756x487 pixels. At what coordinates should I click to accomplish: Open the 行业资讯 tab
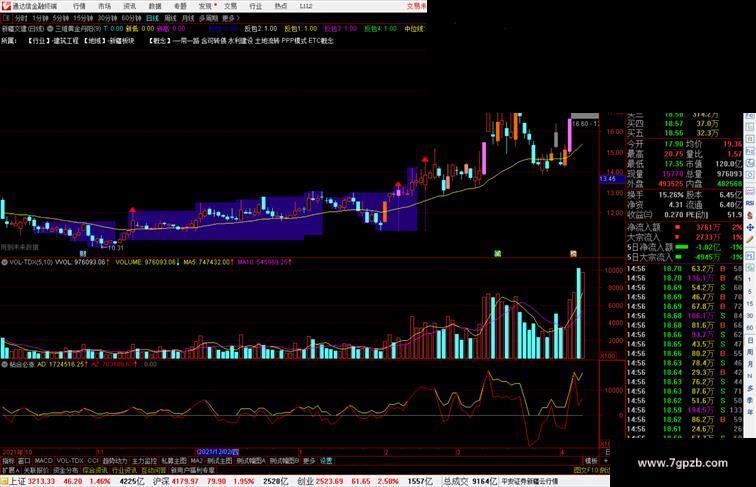124,470
